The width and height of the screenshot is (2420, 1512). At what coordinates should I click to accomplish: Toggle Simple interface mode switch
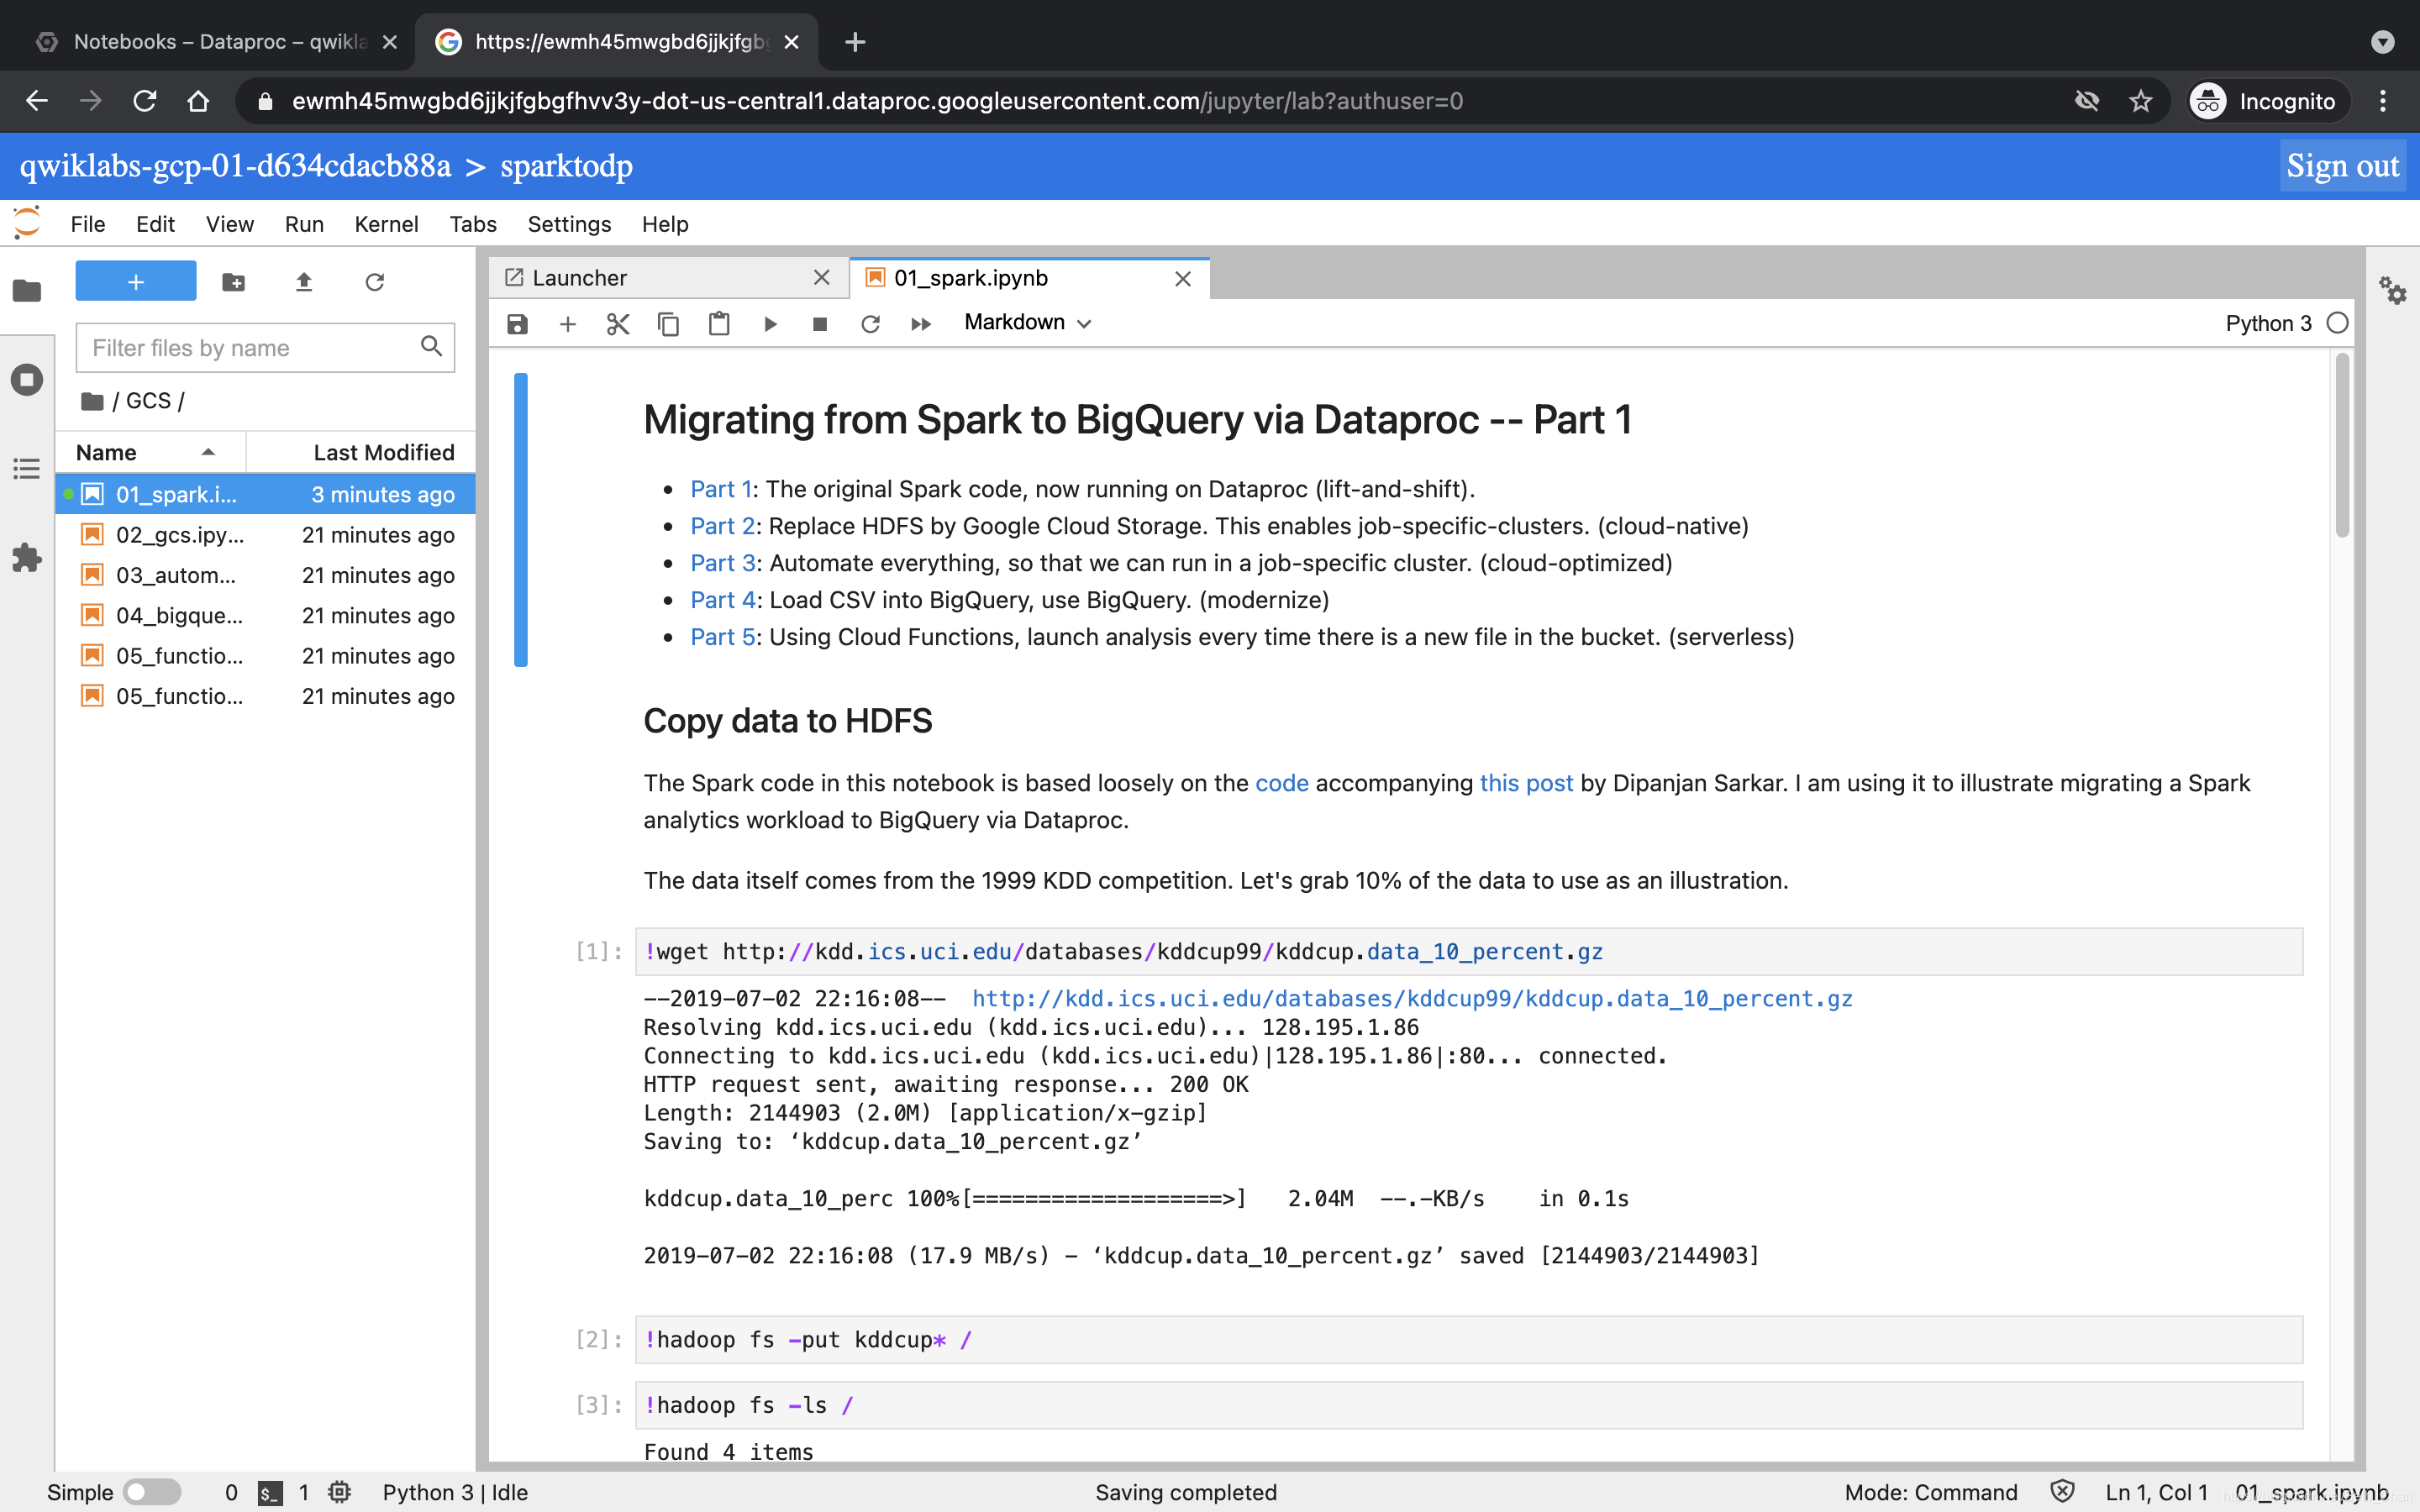(x=152, y=1492)
